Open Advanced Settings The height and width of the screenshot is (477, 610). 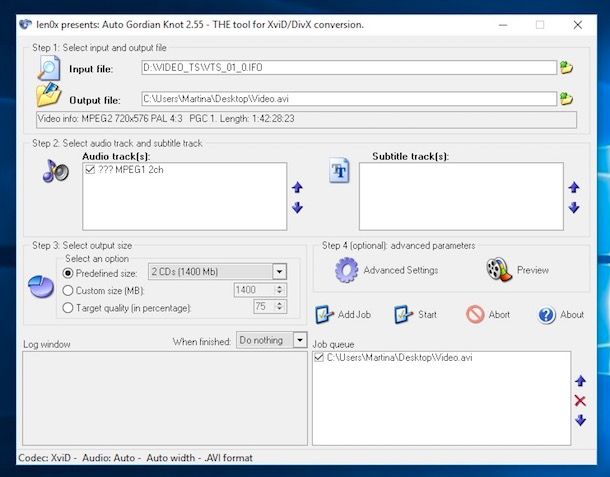pyautogui.click(x=401, y=270)
